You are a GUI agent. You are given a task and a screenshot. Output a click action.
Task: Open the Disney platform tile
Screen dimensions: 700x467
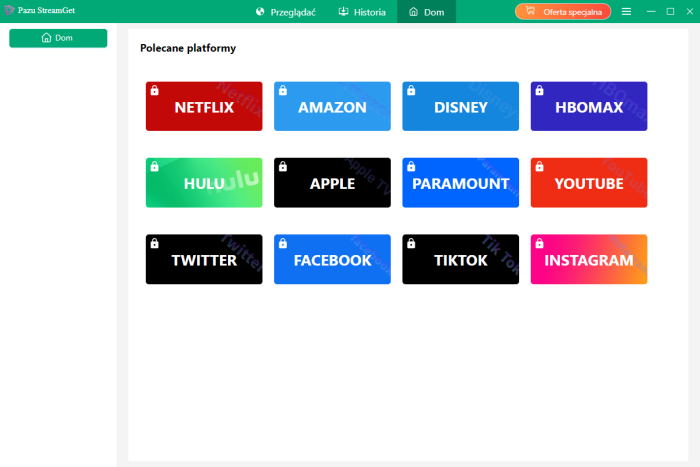460,106
